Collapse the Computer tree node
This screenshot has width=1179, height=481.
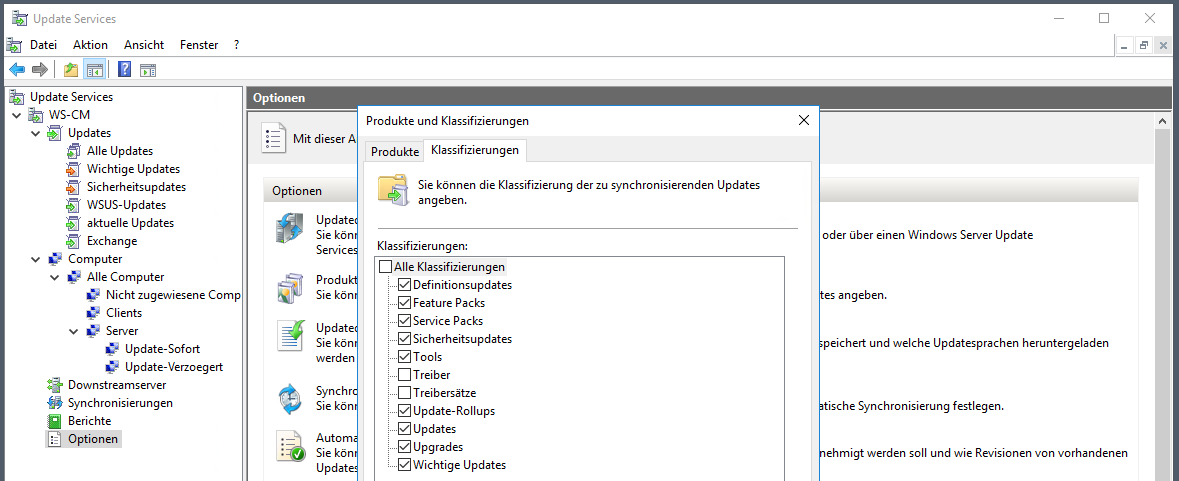[35, 259]
